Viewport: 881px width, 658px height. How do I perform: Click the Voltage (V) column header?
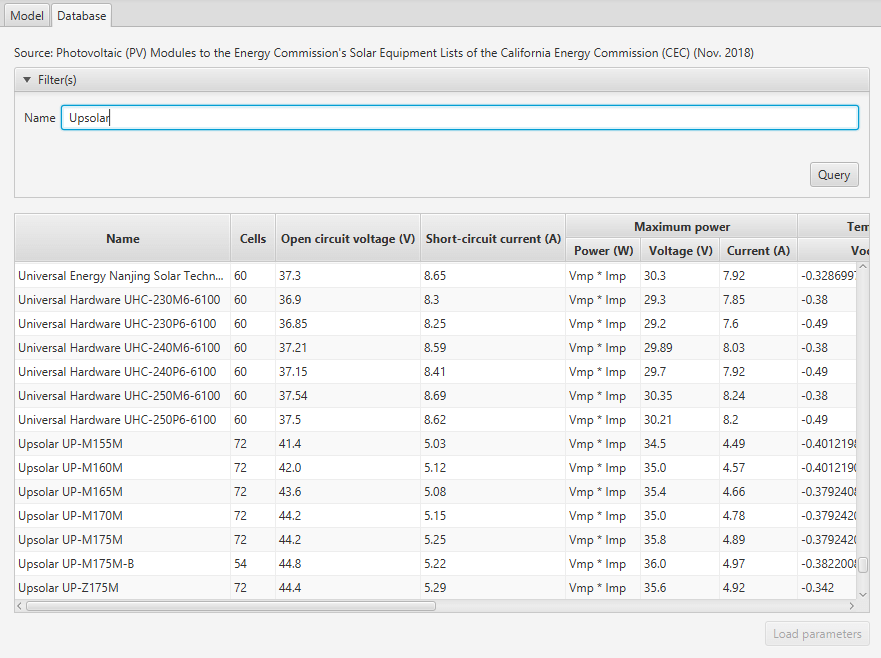pos(680,251)
